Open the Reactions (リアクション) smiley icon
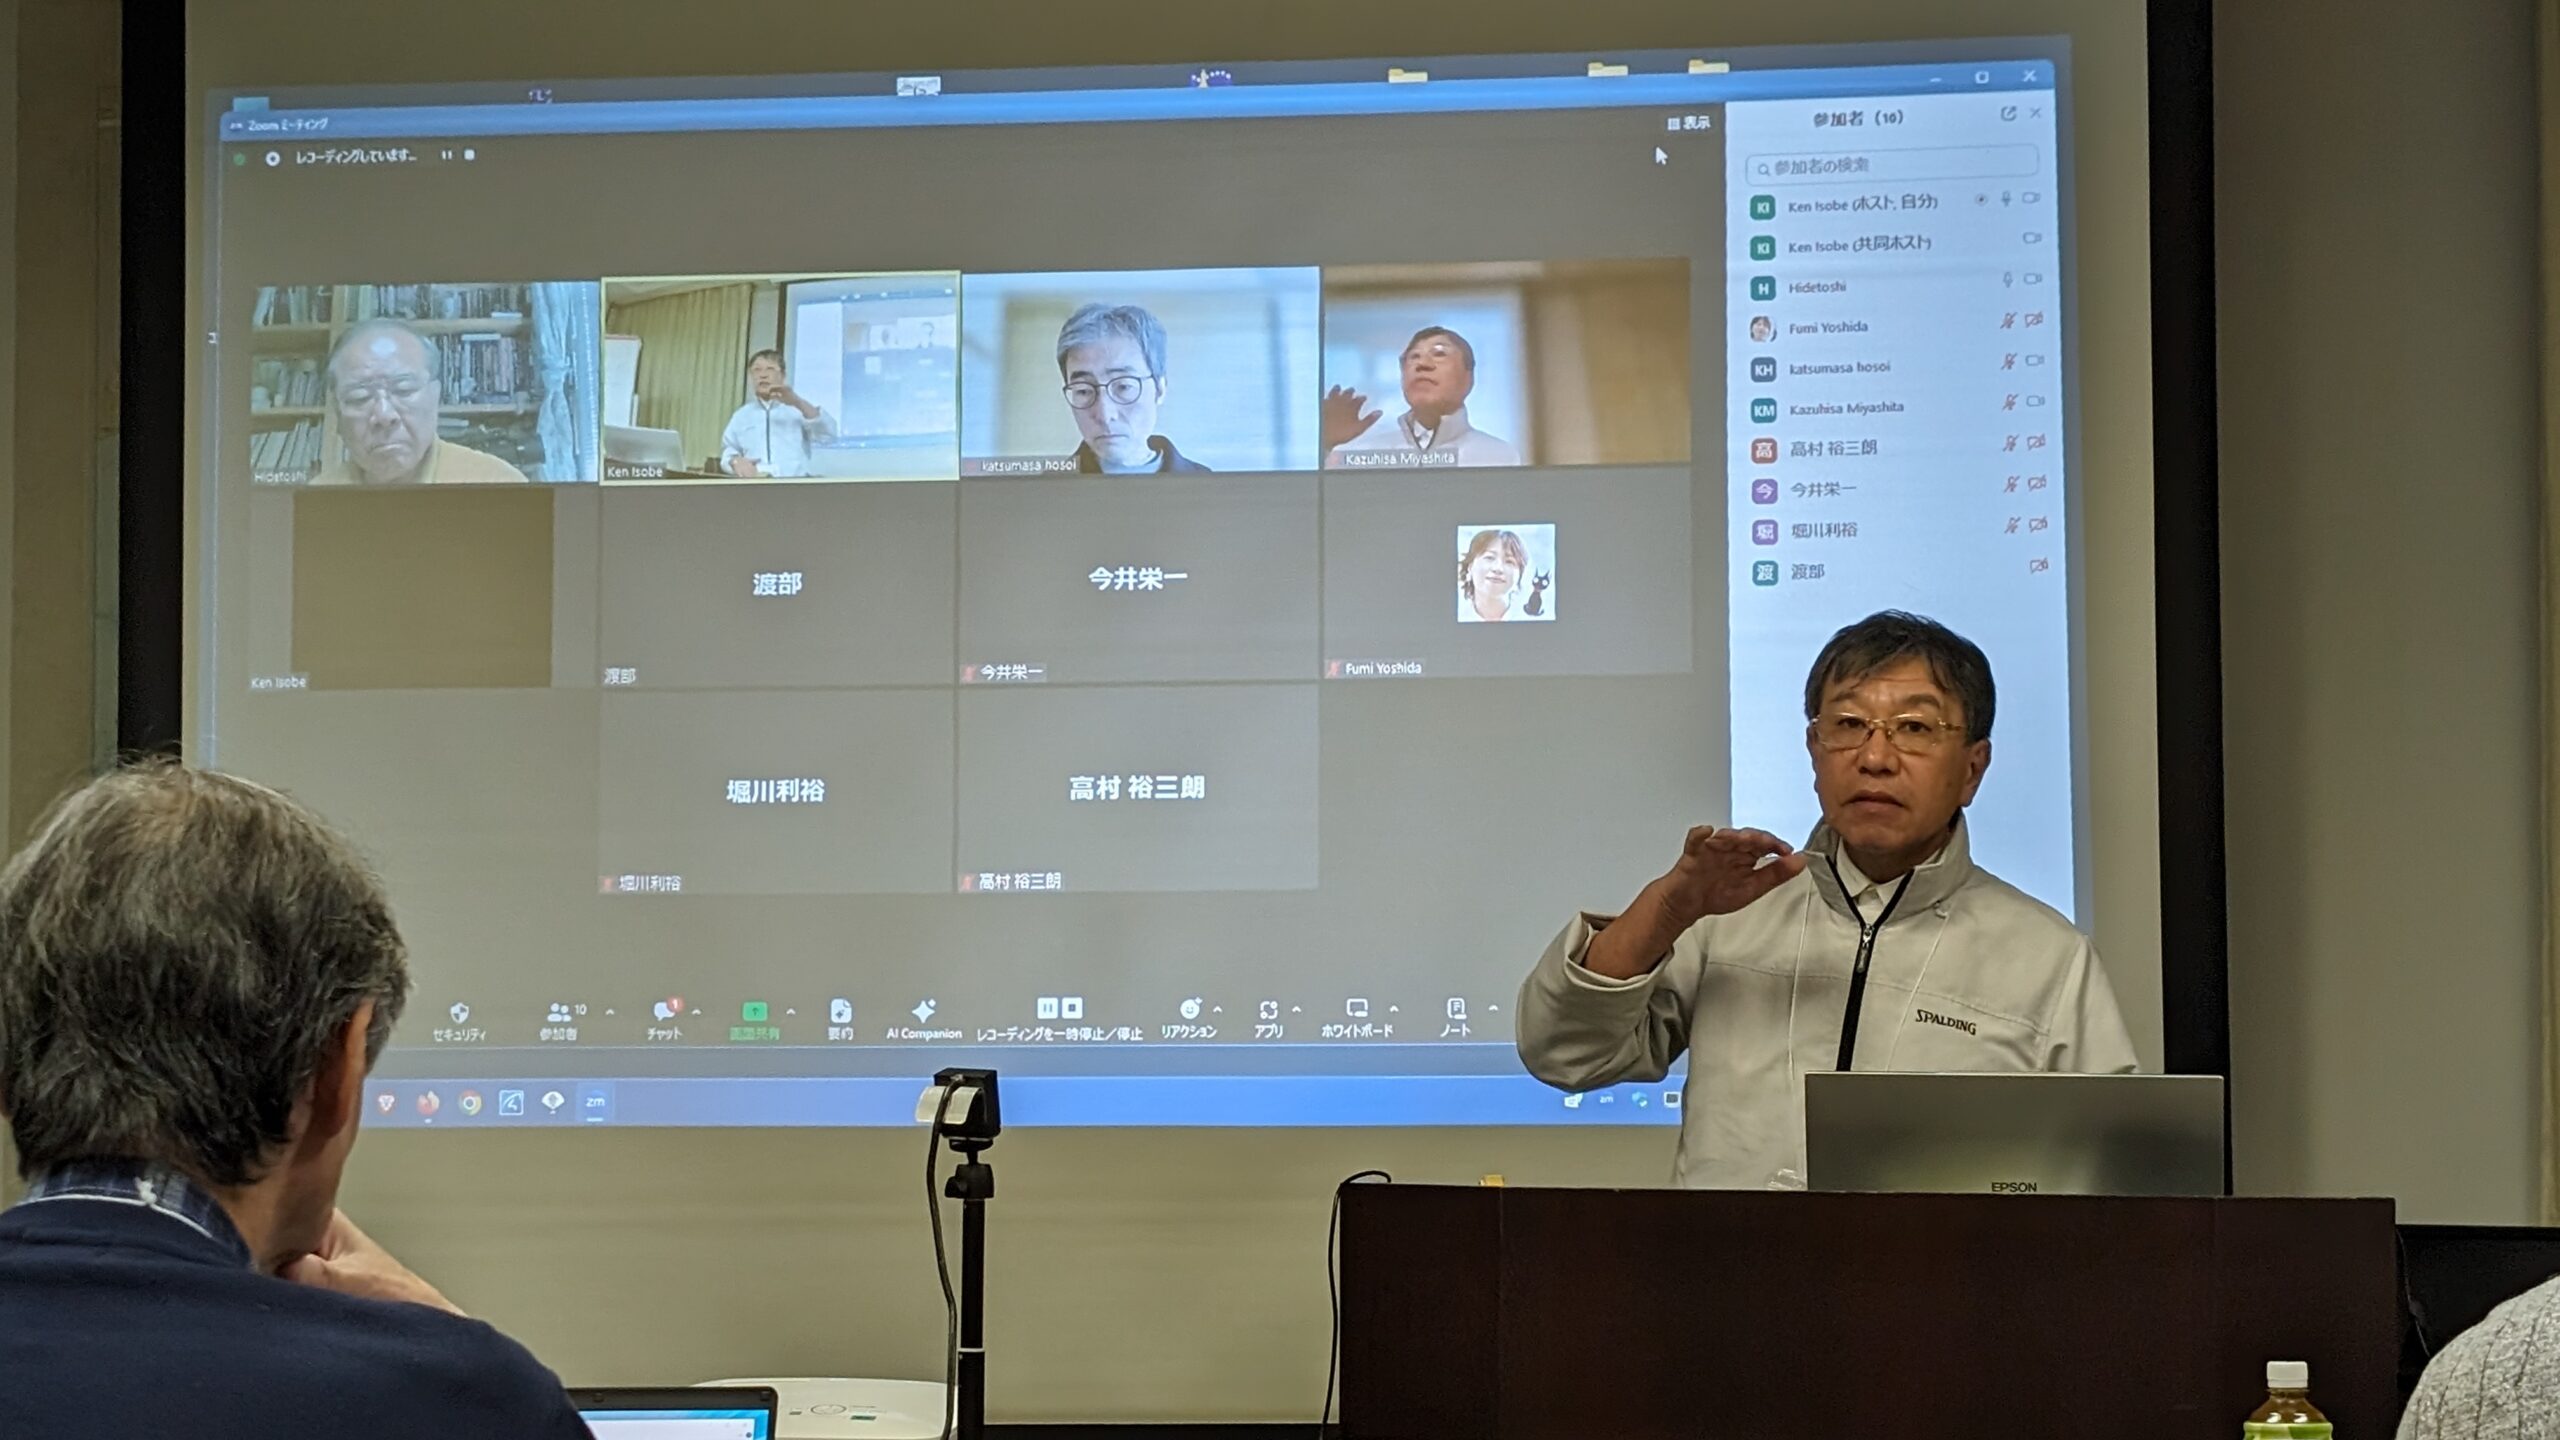Screen dimensions: 2560x1440 [1189, 1008]
